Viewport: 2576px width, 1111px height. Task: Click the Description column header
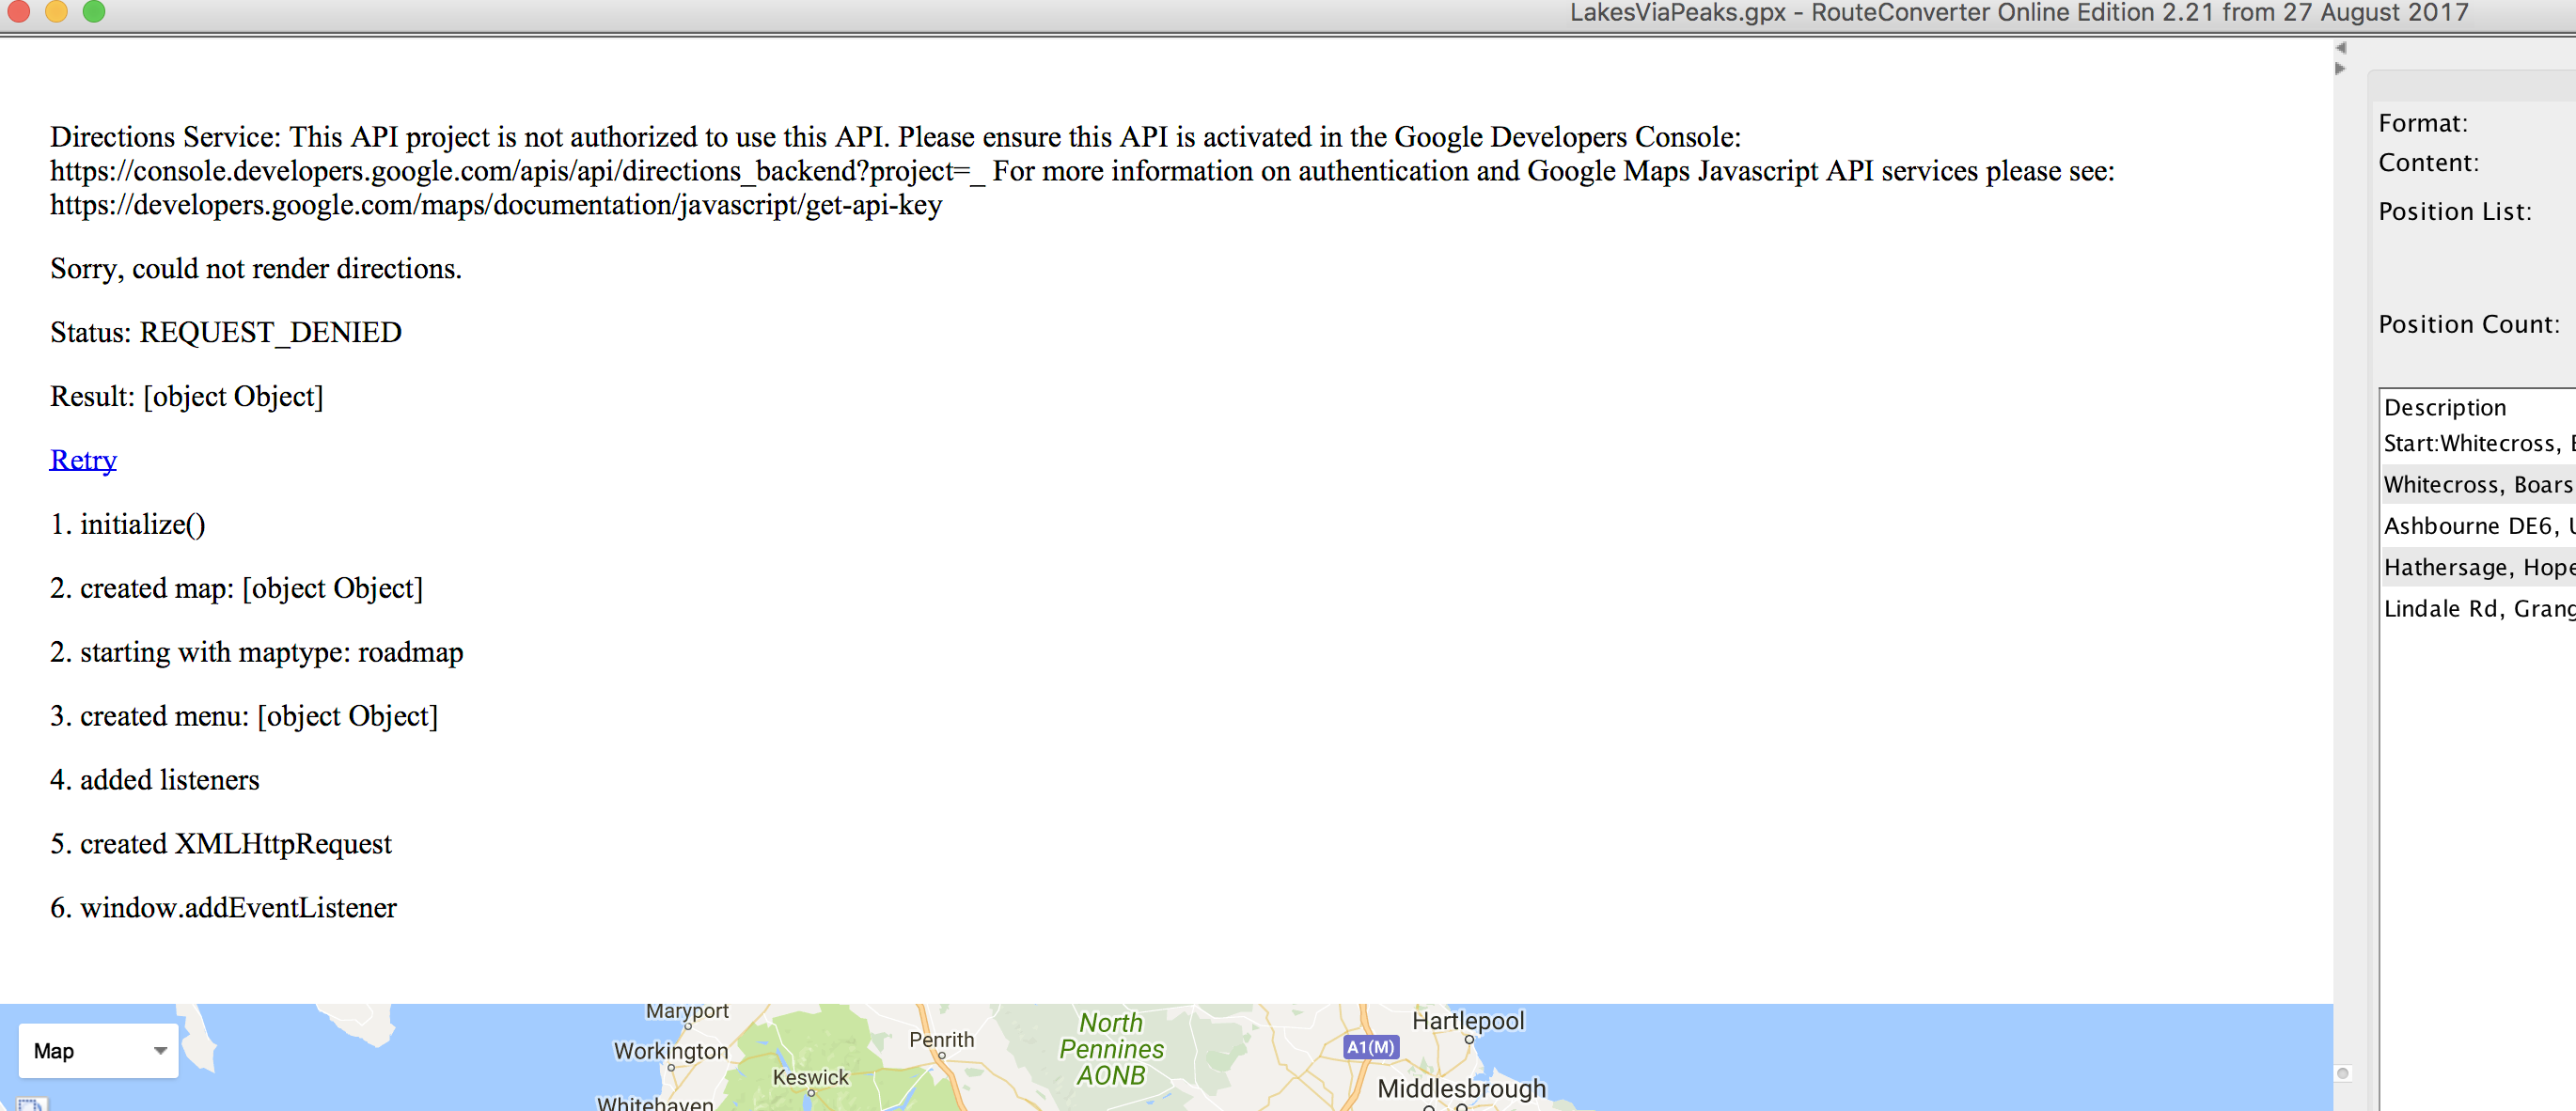(2445, 407)
